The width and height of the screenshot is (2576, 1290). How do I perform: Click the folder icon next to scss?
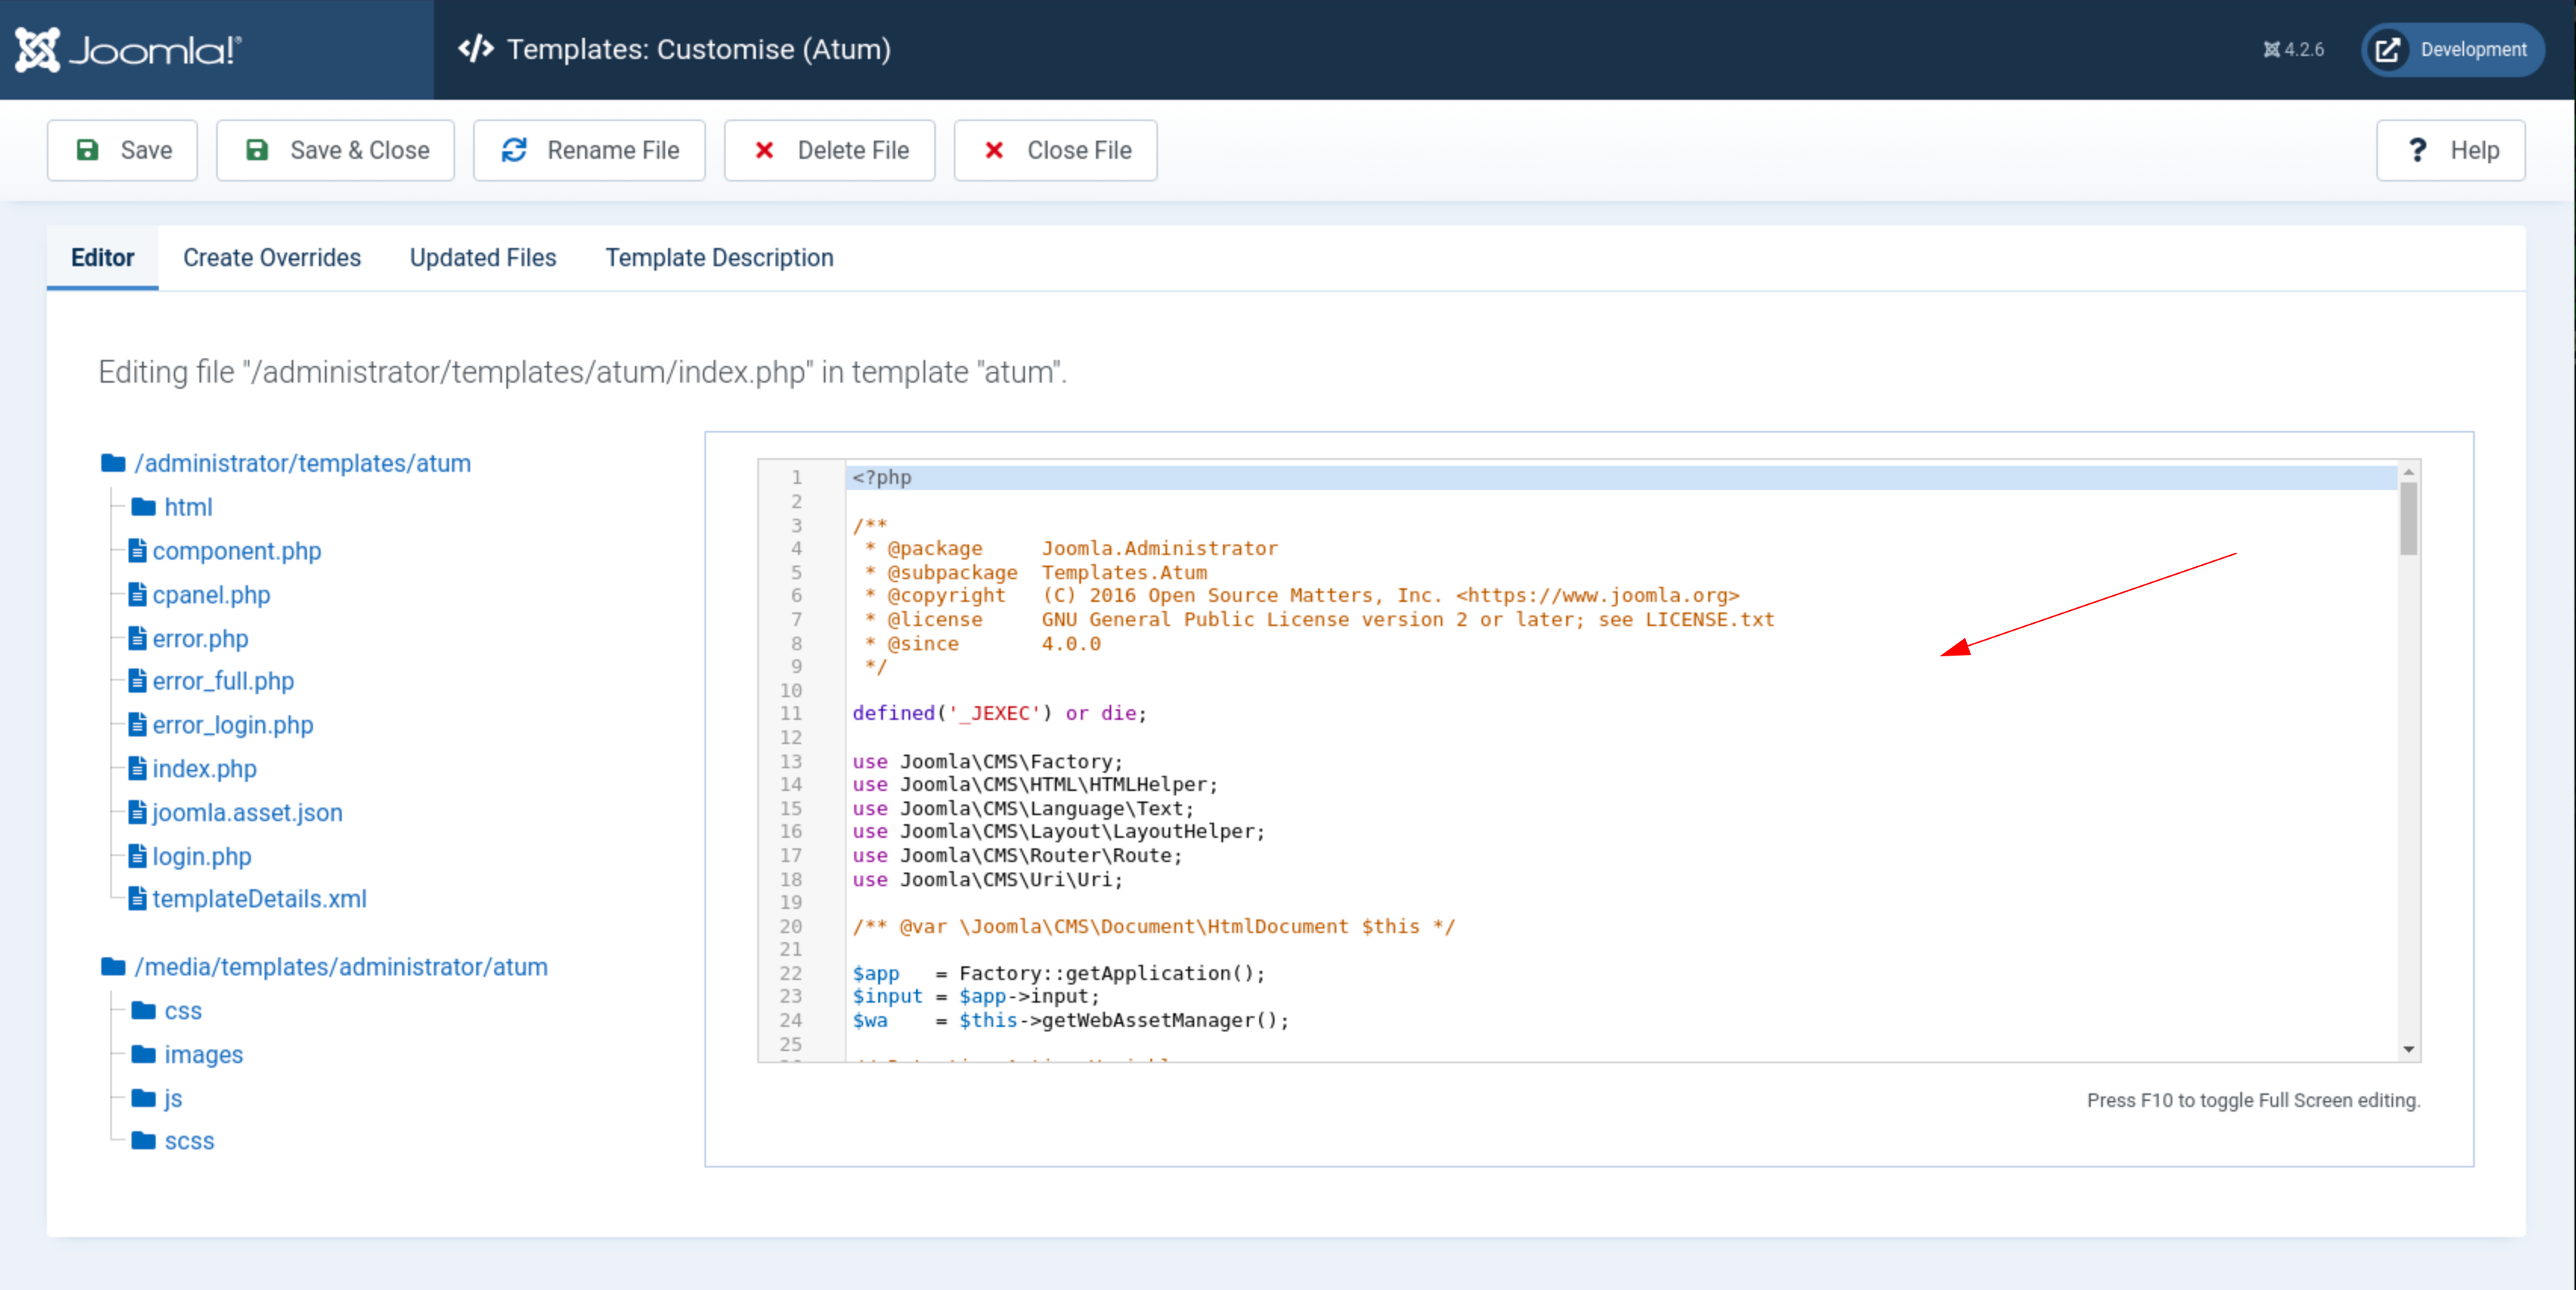click(144, 1140)
